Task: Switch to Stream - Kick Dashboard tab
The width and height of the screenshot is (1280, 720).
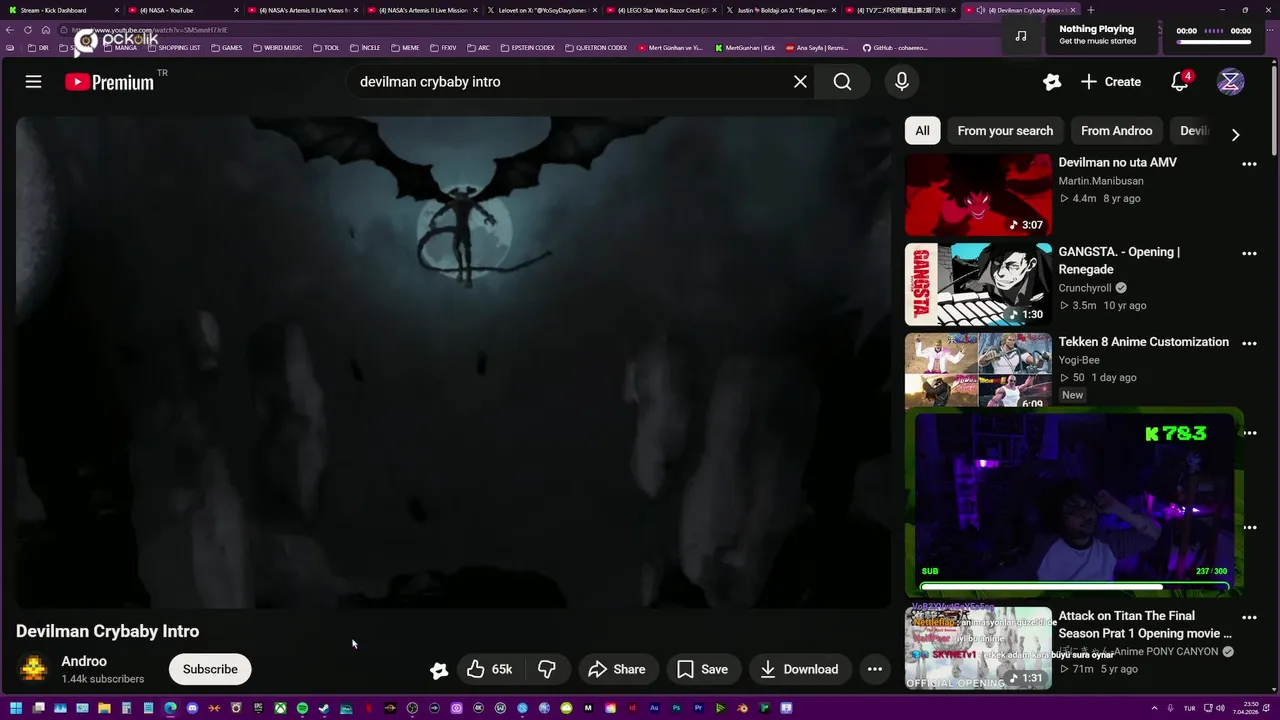Action: click(60, 10)
